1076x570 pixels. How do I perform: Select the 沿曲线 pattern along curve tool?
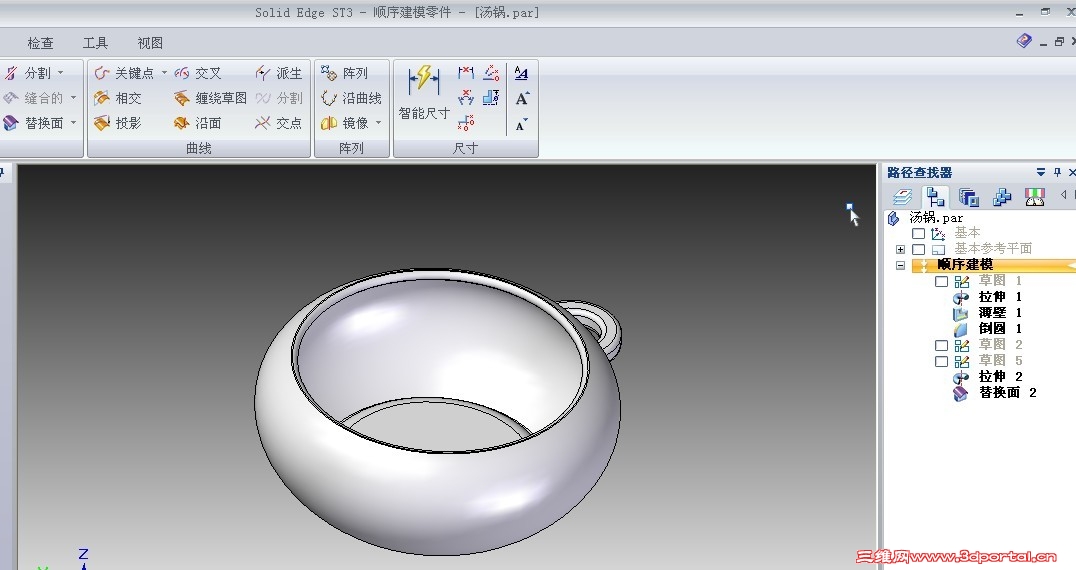tap(351, 98)
